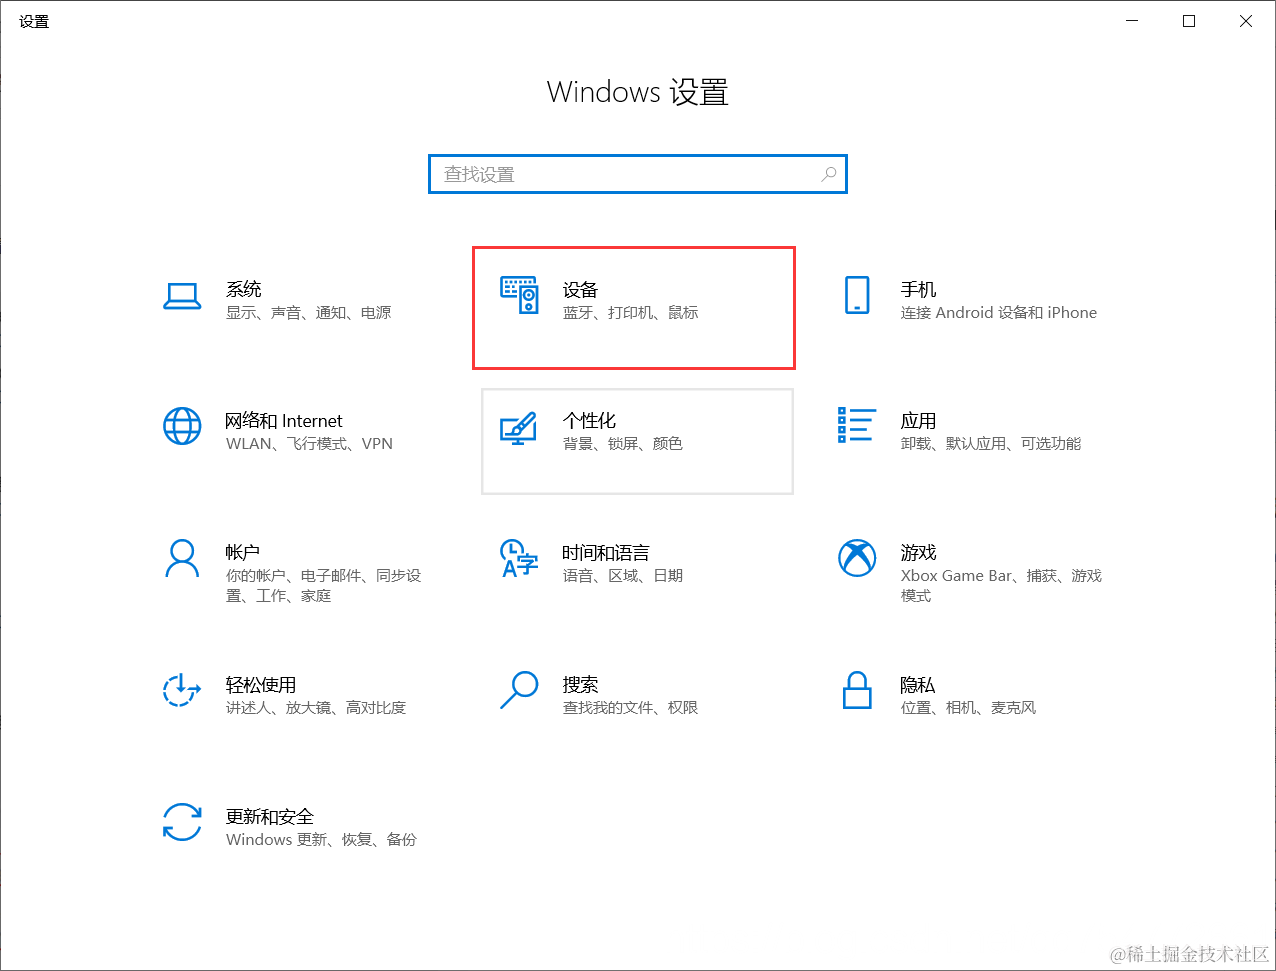
Task: Click the text Xbox Game Bar、捕获、游戏模式
Action: pyautogui.click(x=1001, y=586)
